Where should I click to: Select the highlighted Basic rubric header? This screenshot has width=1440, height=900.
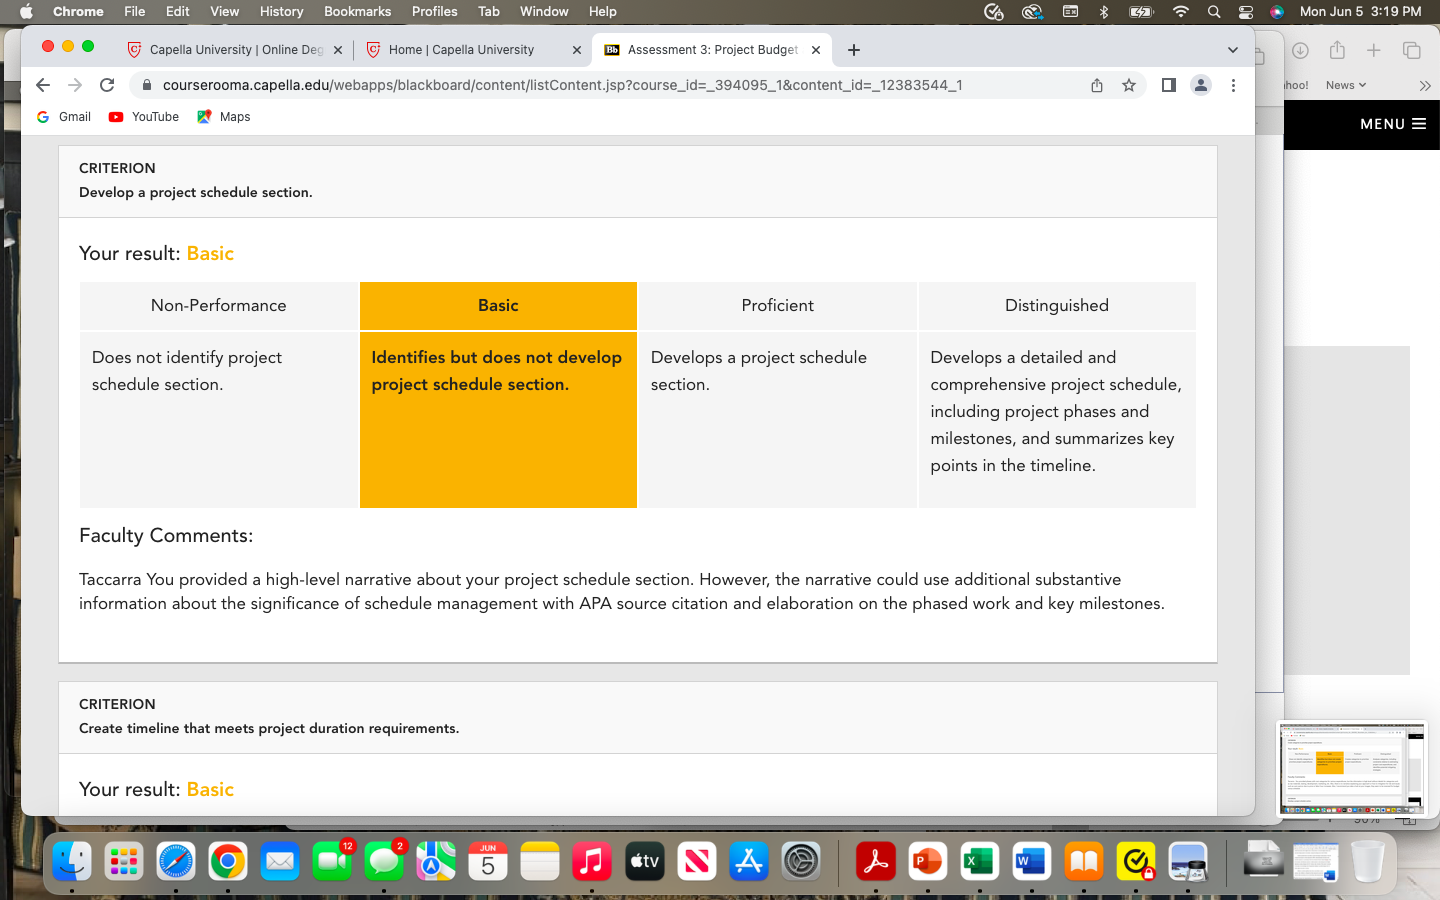point(498,306)
